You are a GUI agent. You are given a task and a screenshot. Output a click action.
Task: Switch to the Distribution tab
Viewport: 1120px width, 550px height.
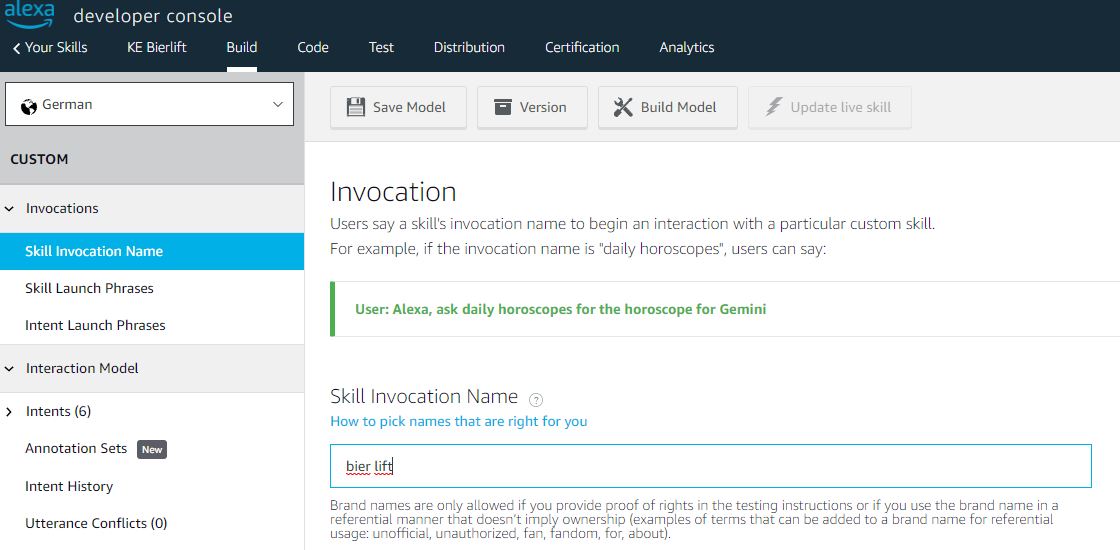coord(469,47)
